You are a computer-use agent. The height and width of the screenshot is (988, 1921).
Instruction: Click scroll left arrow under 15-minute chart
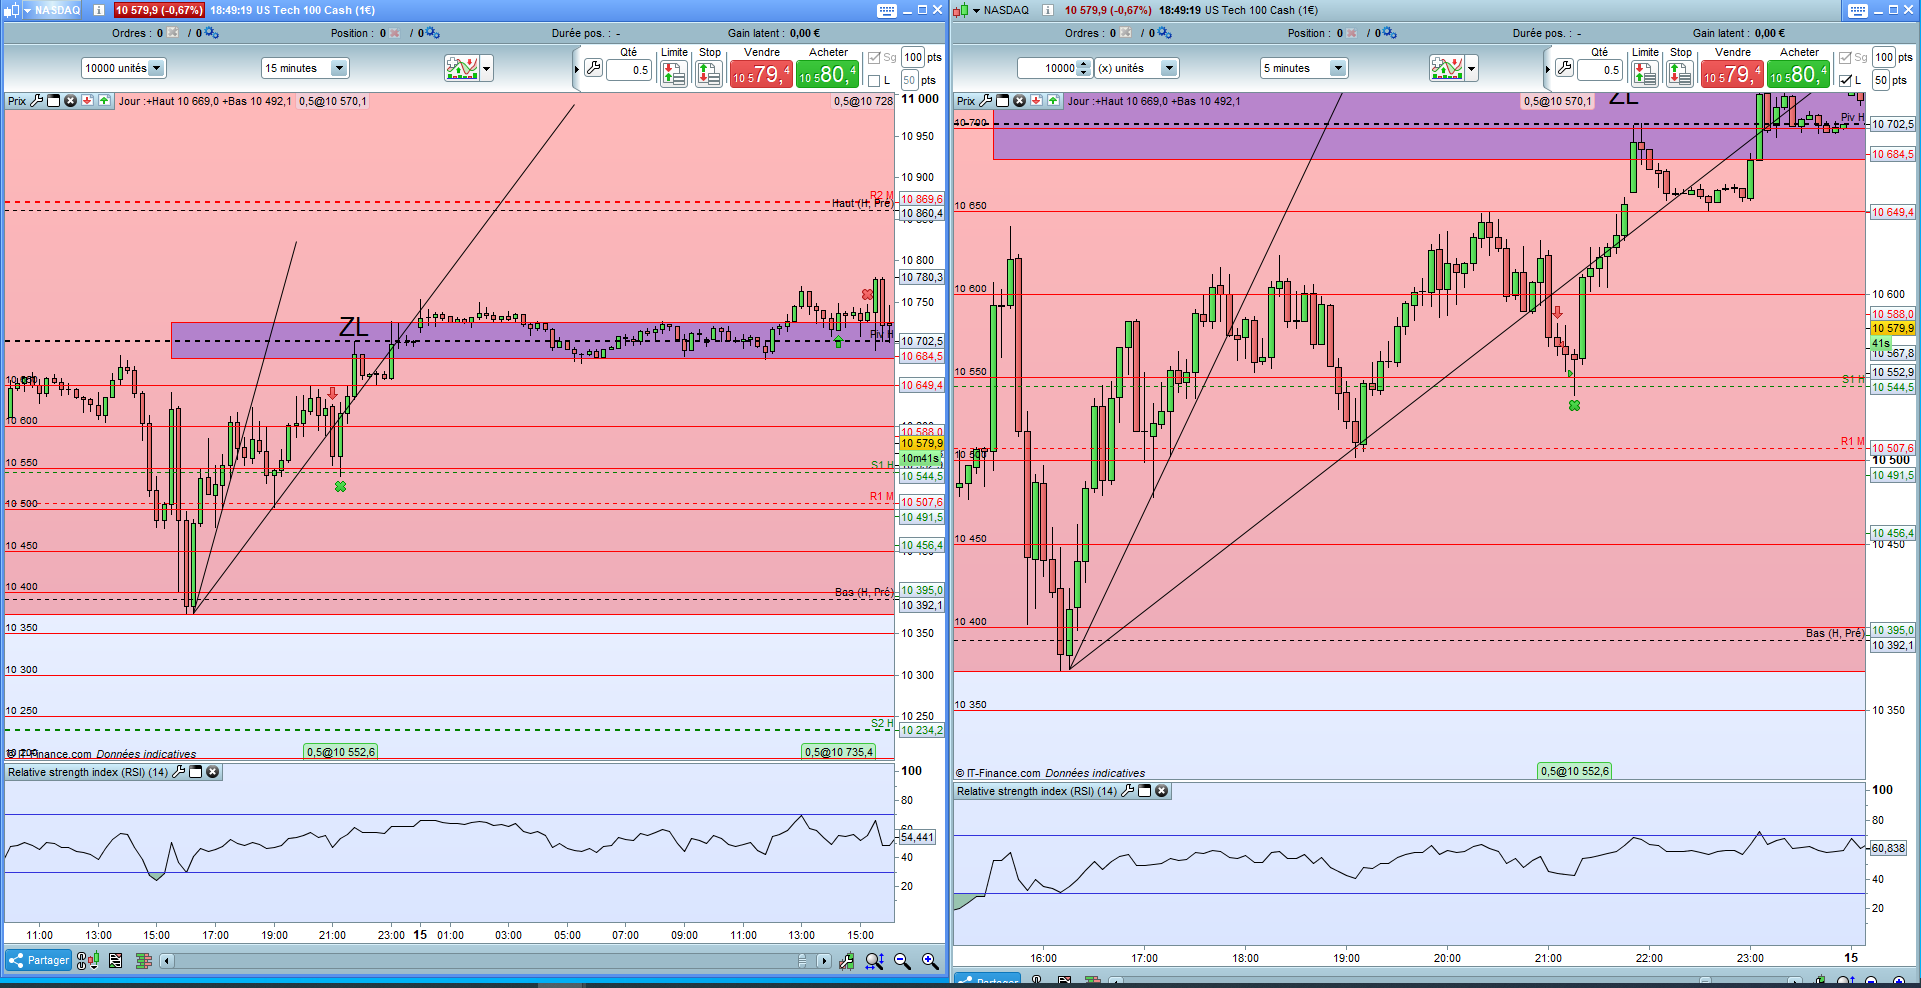[167, 961]
